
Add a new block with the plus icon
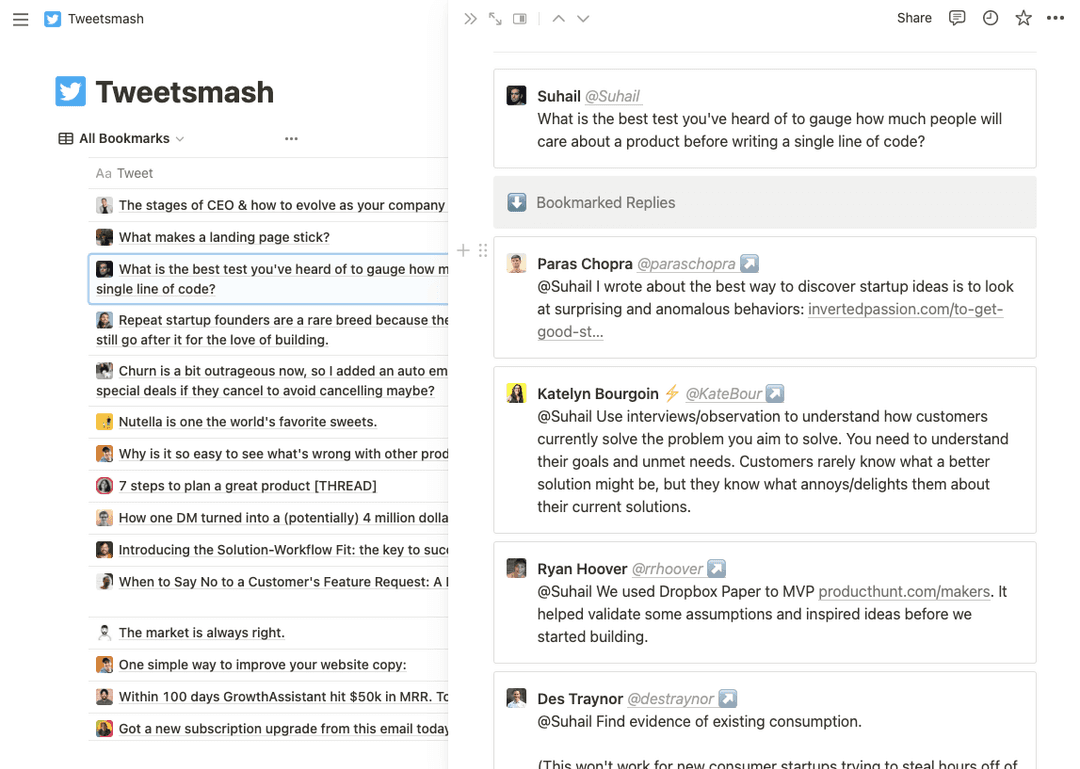(462, 250)
